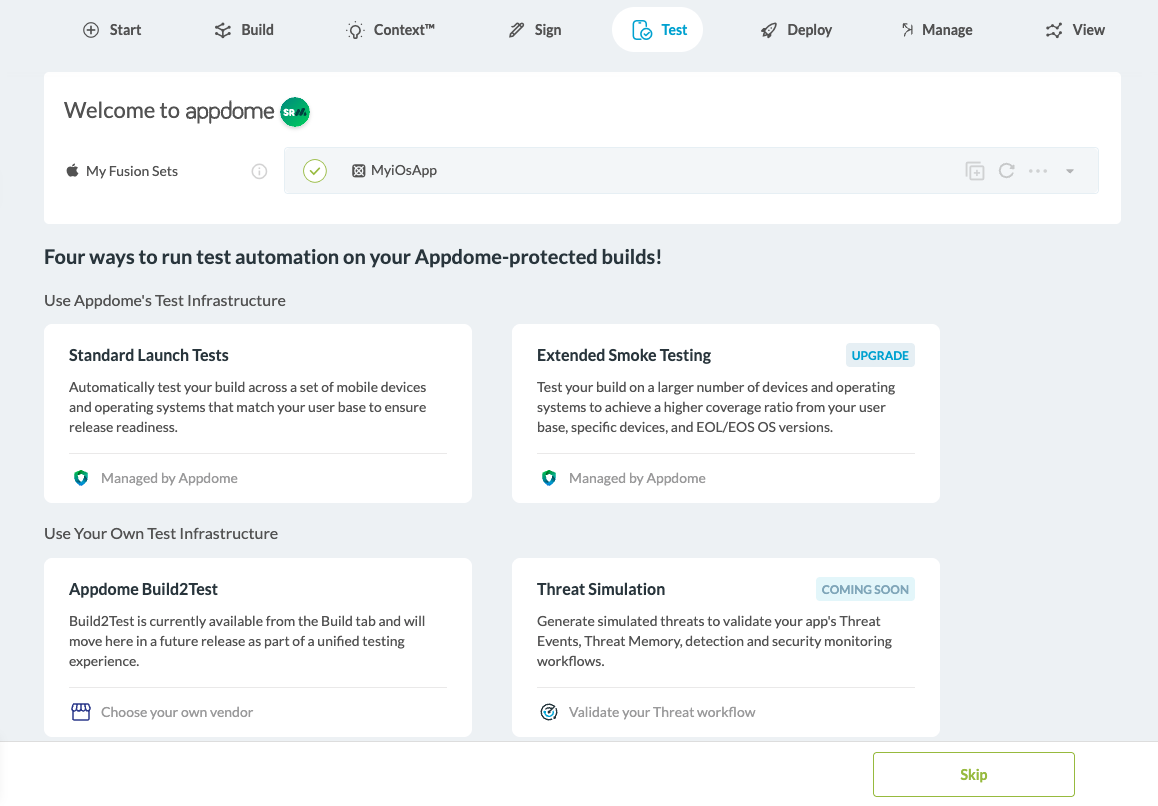Click the Use Your Own Test Infrastructure heading
1158x806 pixels.
click(161, 533)
